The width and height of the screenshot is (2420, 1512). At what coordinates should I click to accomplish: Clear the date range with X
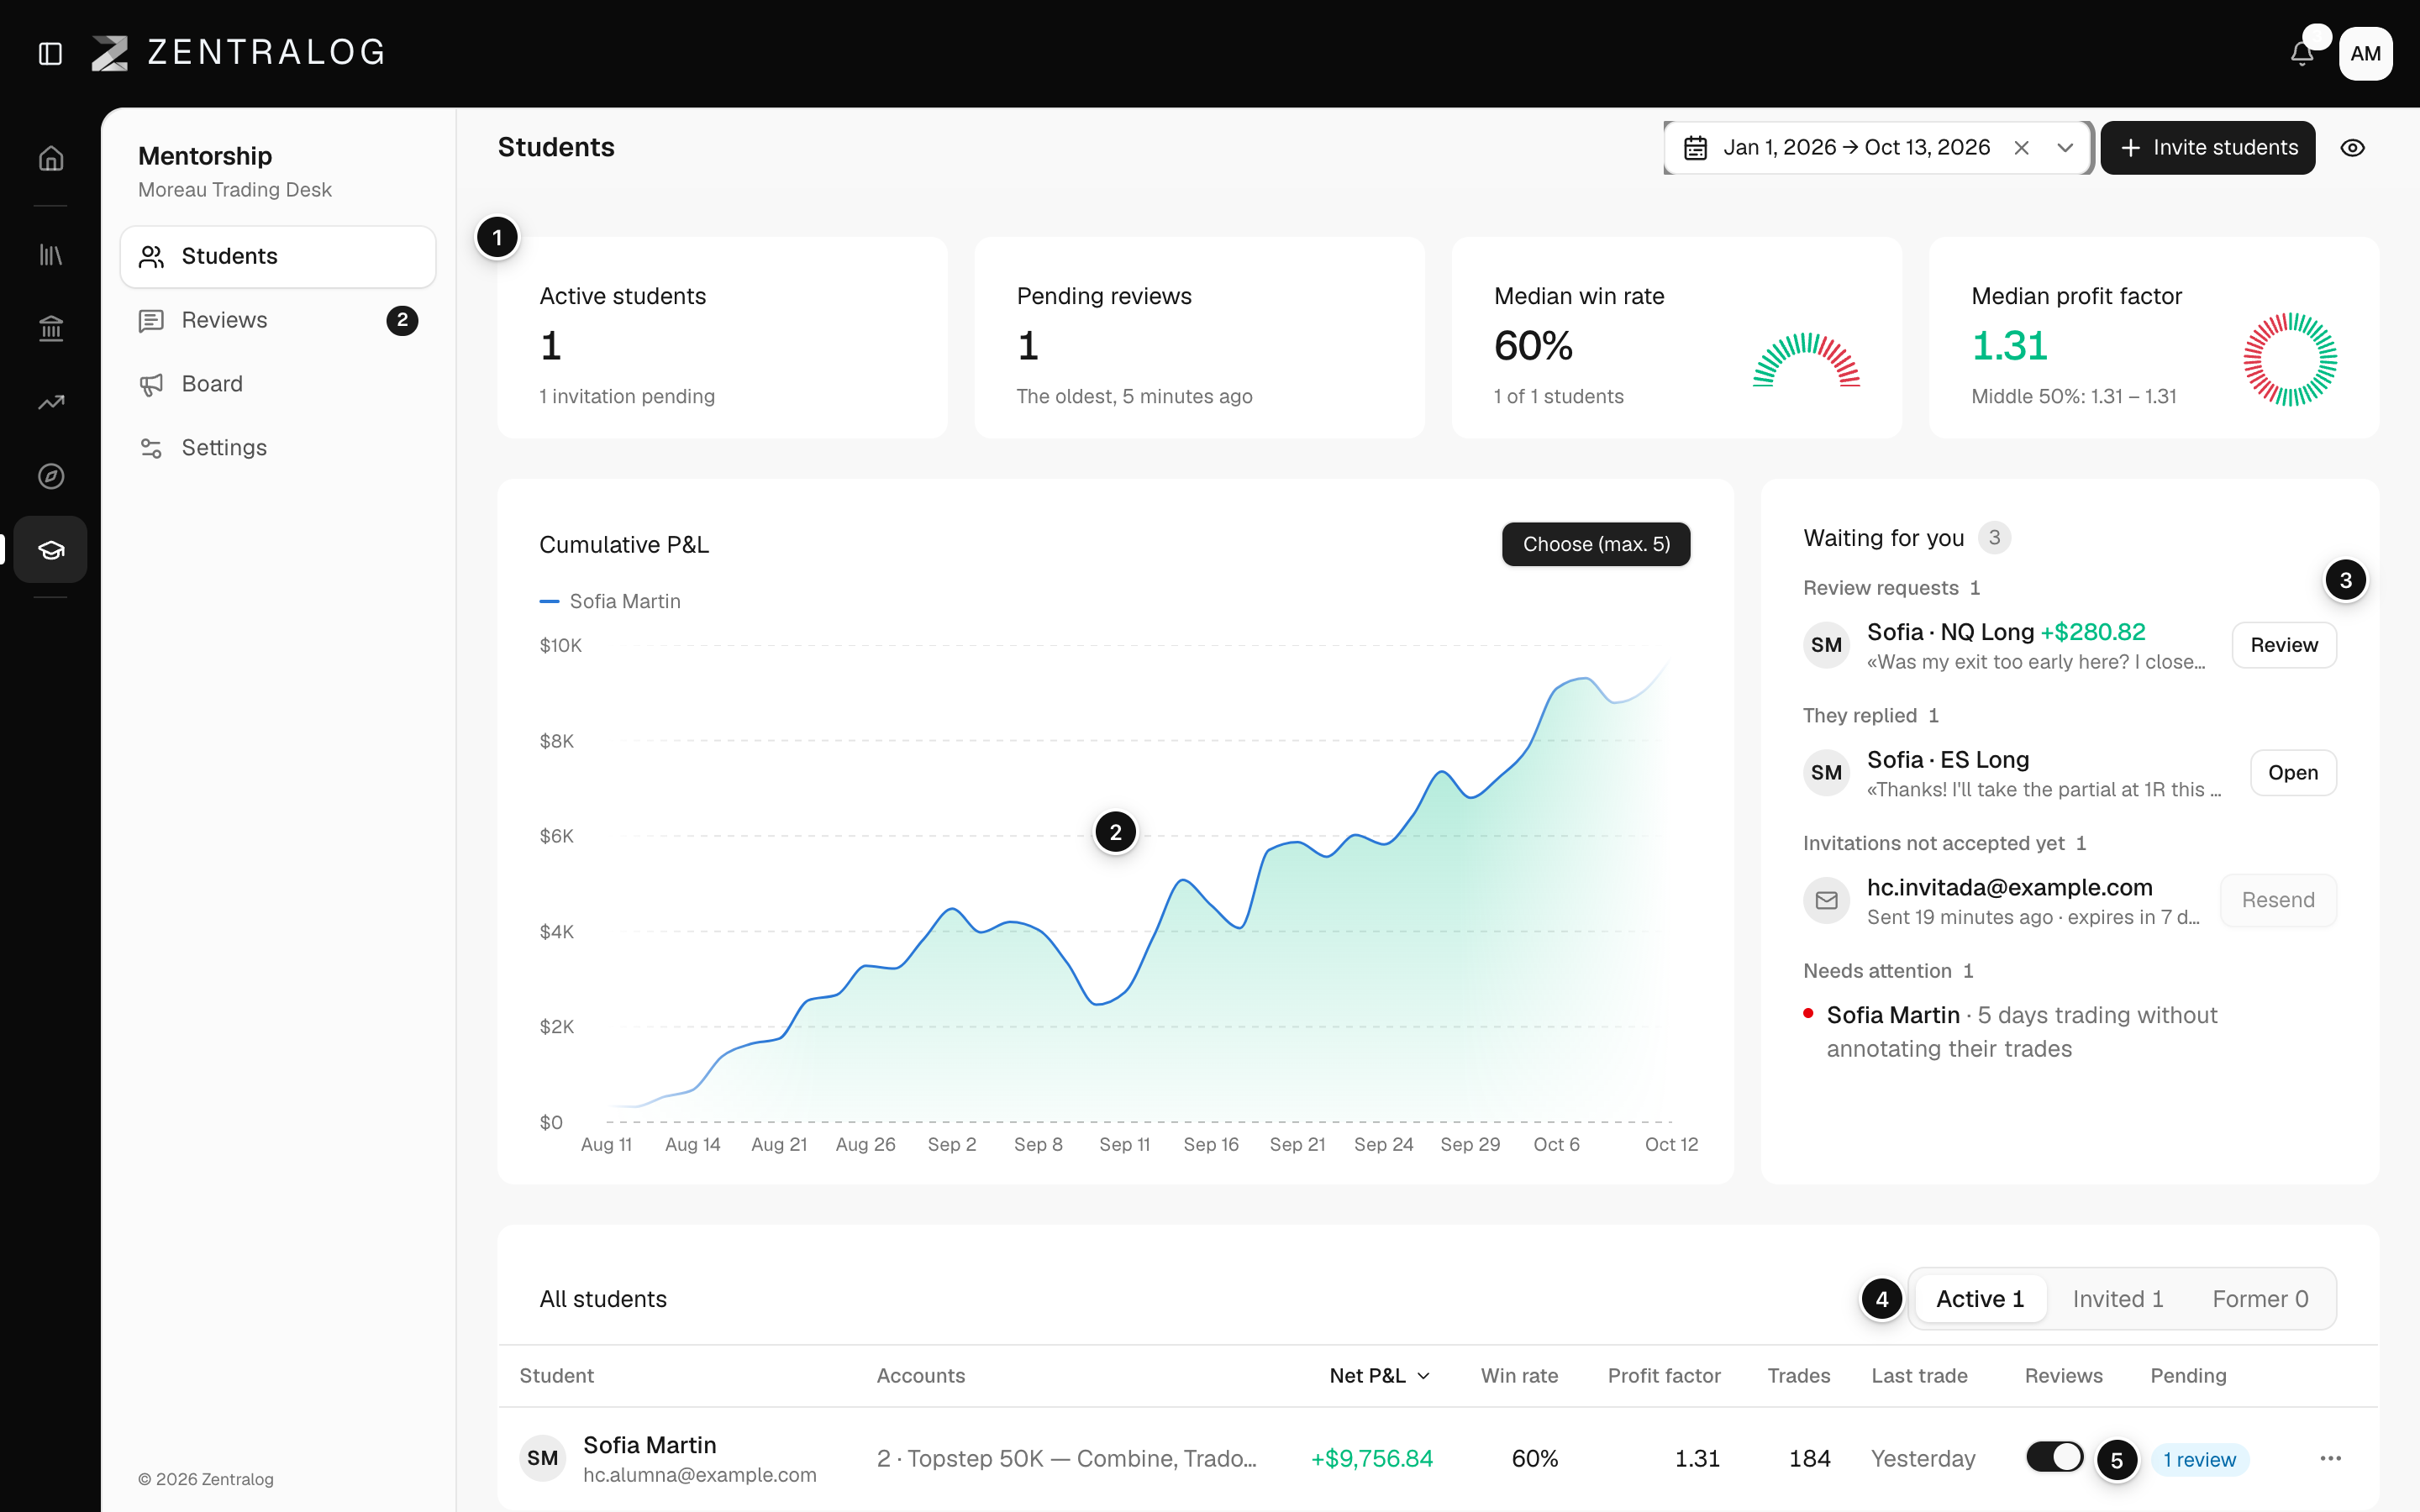[2021, 148]
